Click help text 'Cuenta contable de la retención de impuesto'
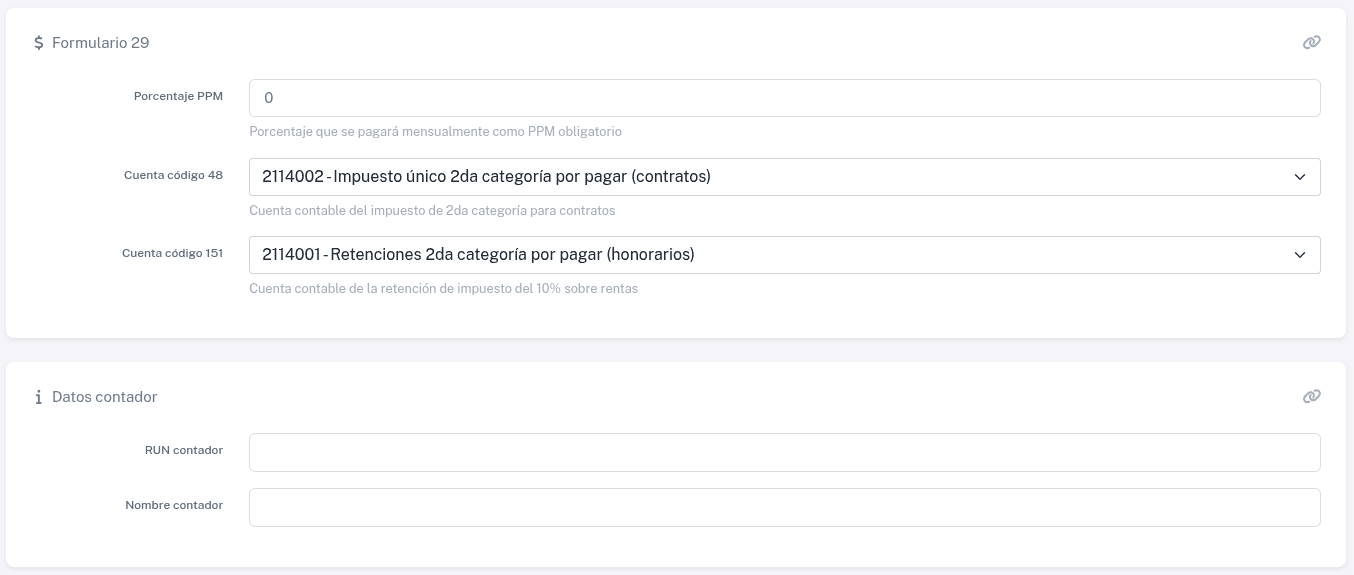This screenshot has width=1354, height=575. point(443,289)
